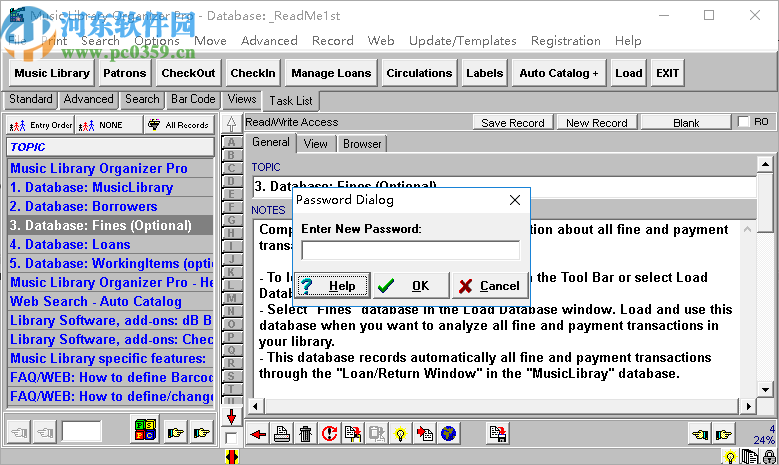Click letter M in the alphabet index
This screenshot has height=465, width=779.
point(231,298)
